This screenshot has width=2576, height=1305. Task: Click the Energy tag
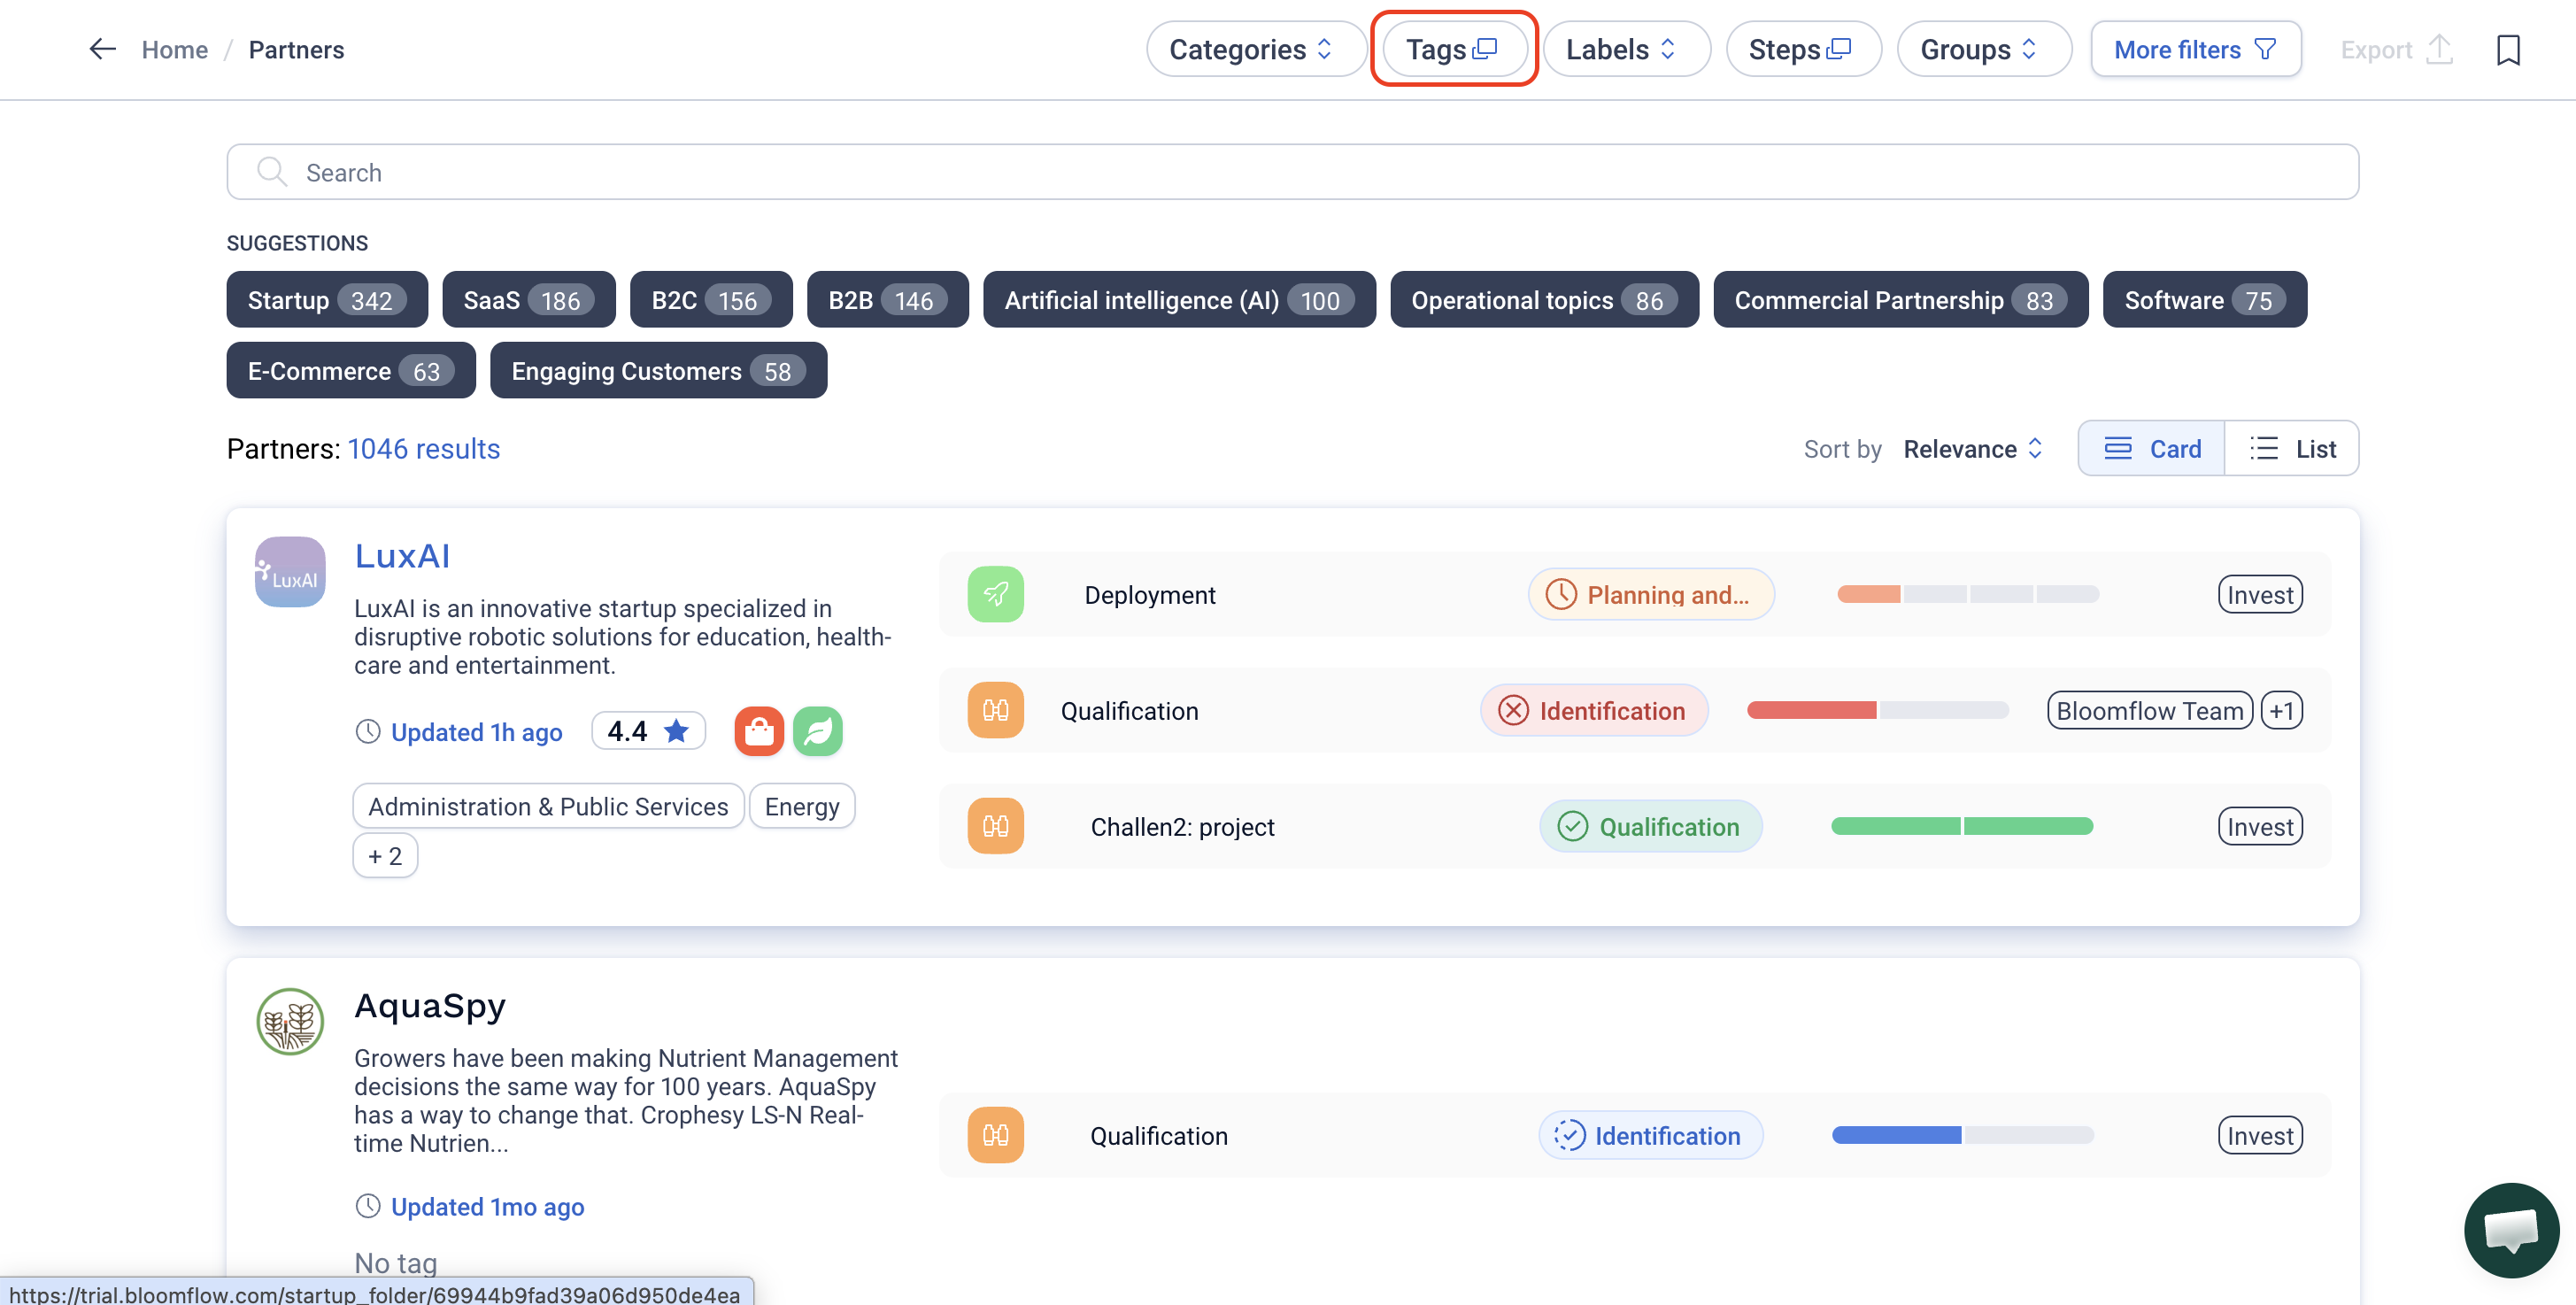[x=802, y=806]
